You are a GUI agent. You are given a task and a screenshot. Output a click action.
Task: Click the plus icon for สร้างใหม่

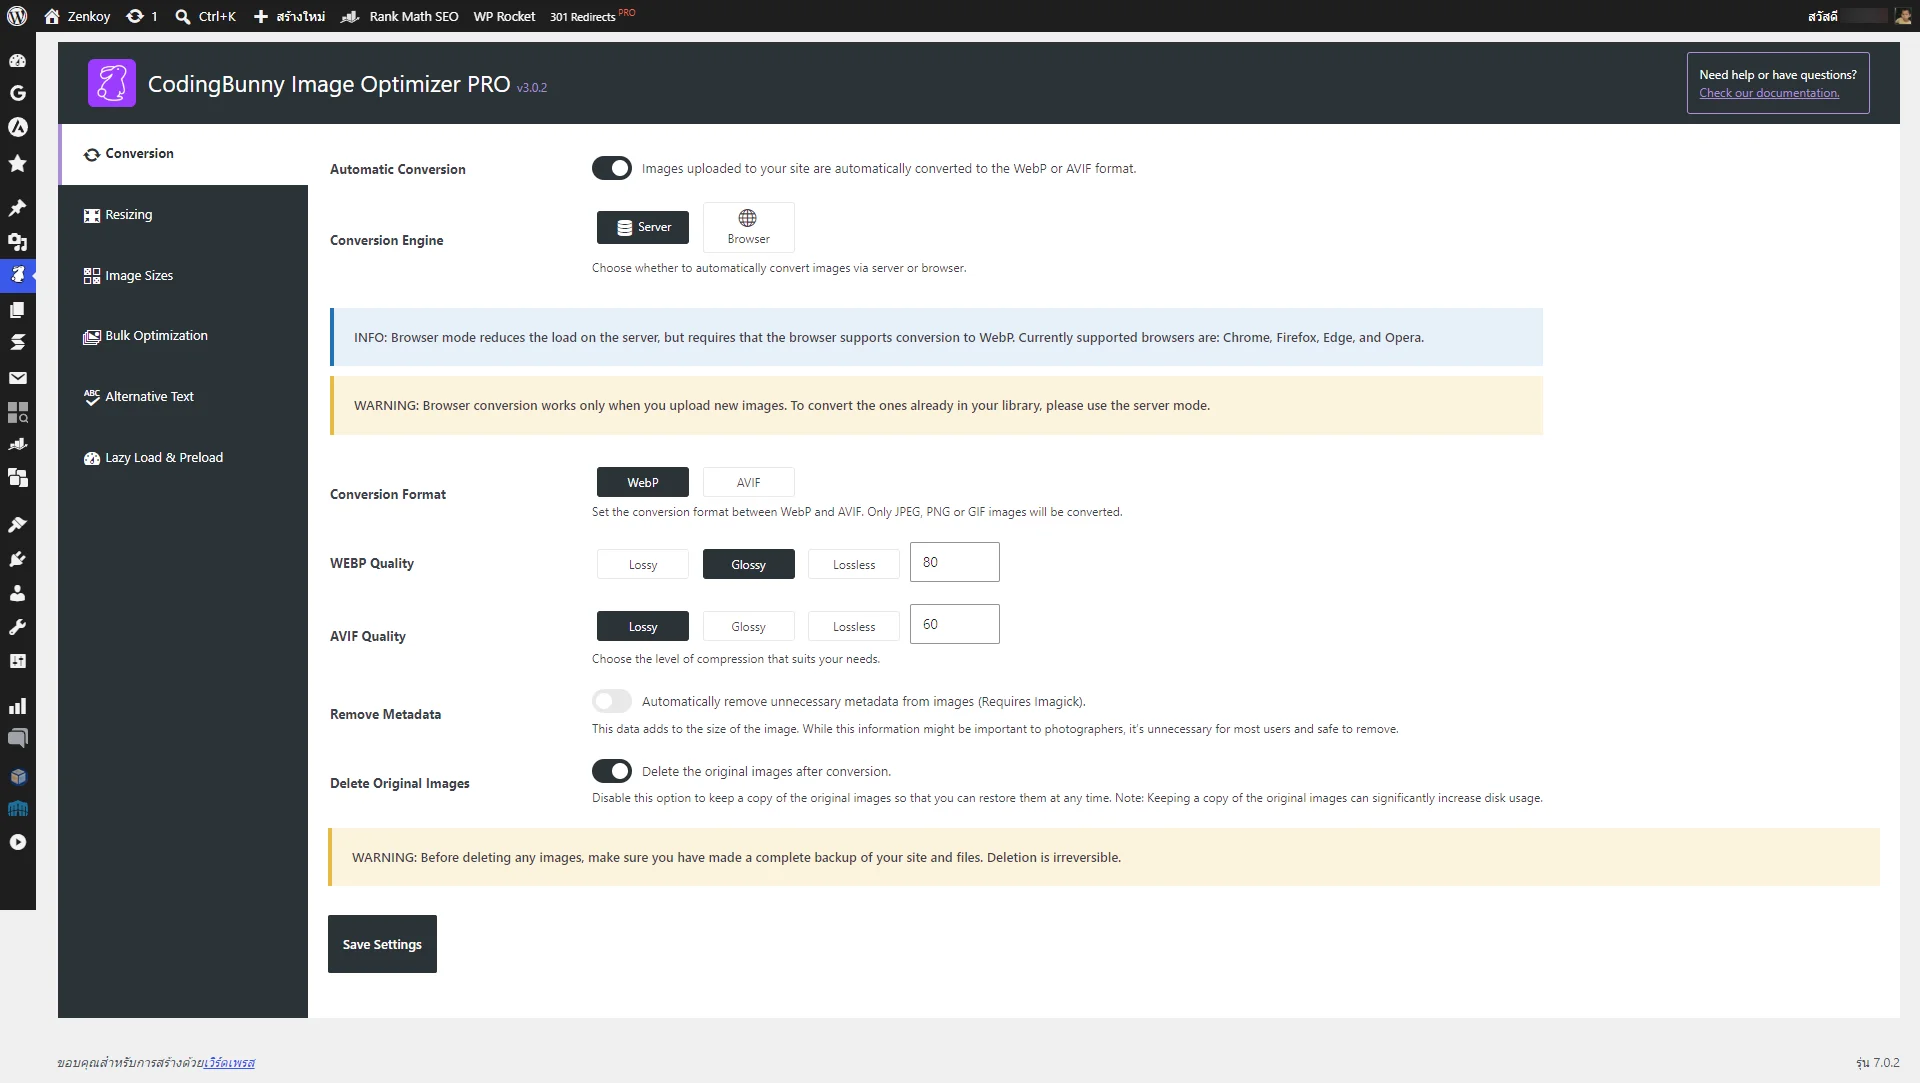click(x=261, y=16)
